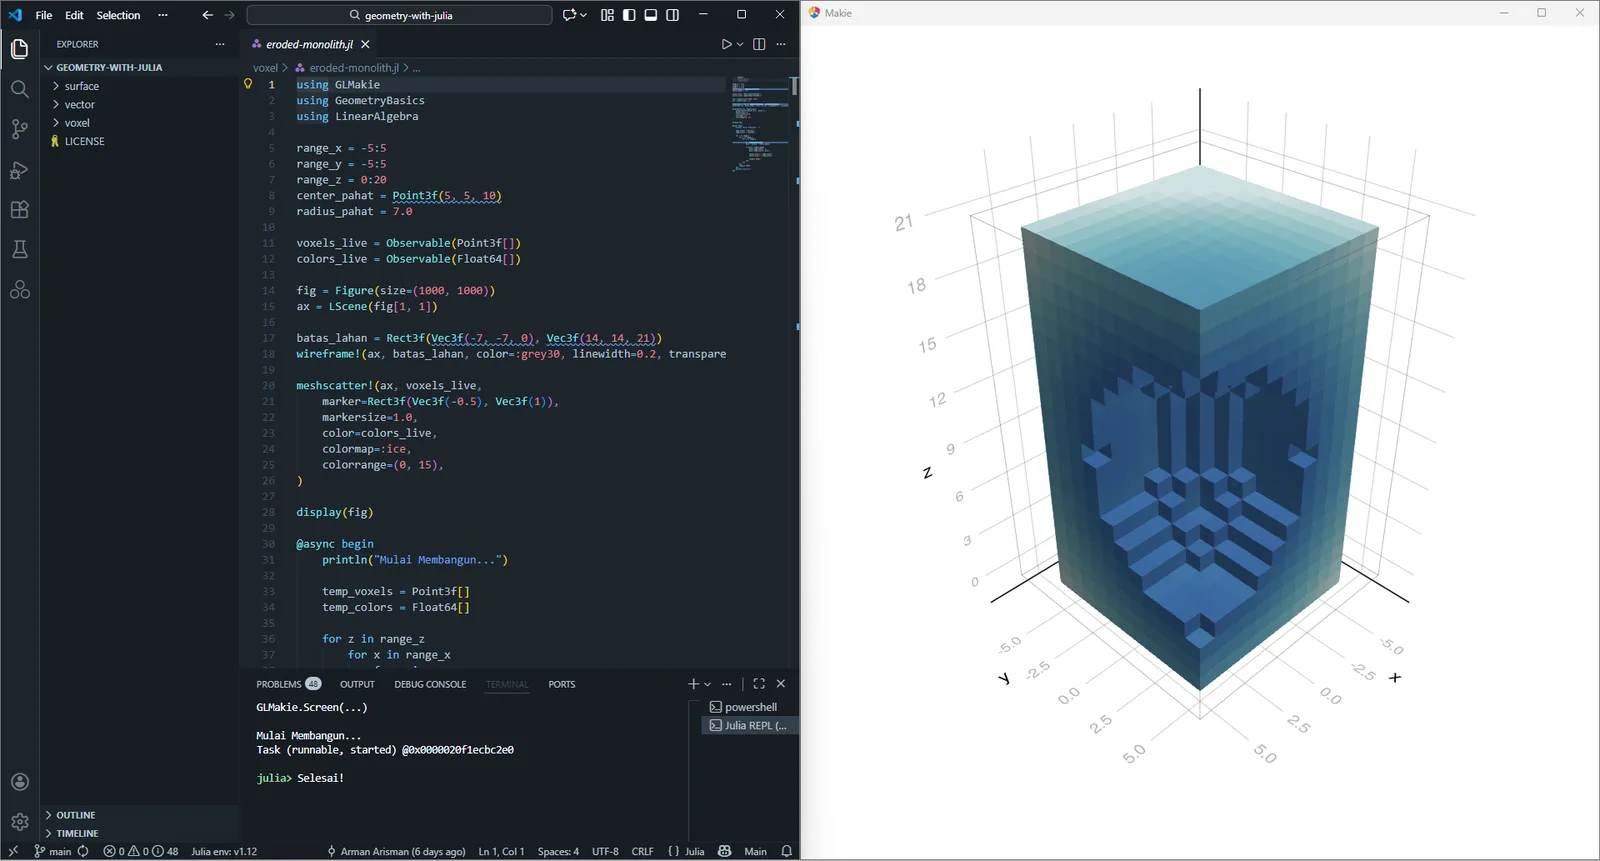
Task: Maximize the panel size
Action: [x=759, y=684]
